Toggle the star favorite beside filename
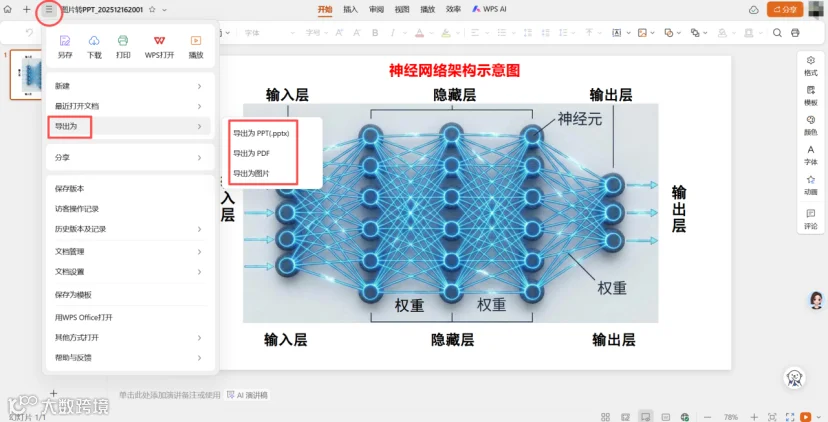 tap(152, 10)
